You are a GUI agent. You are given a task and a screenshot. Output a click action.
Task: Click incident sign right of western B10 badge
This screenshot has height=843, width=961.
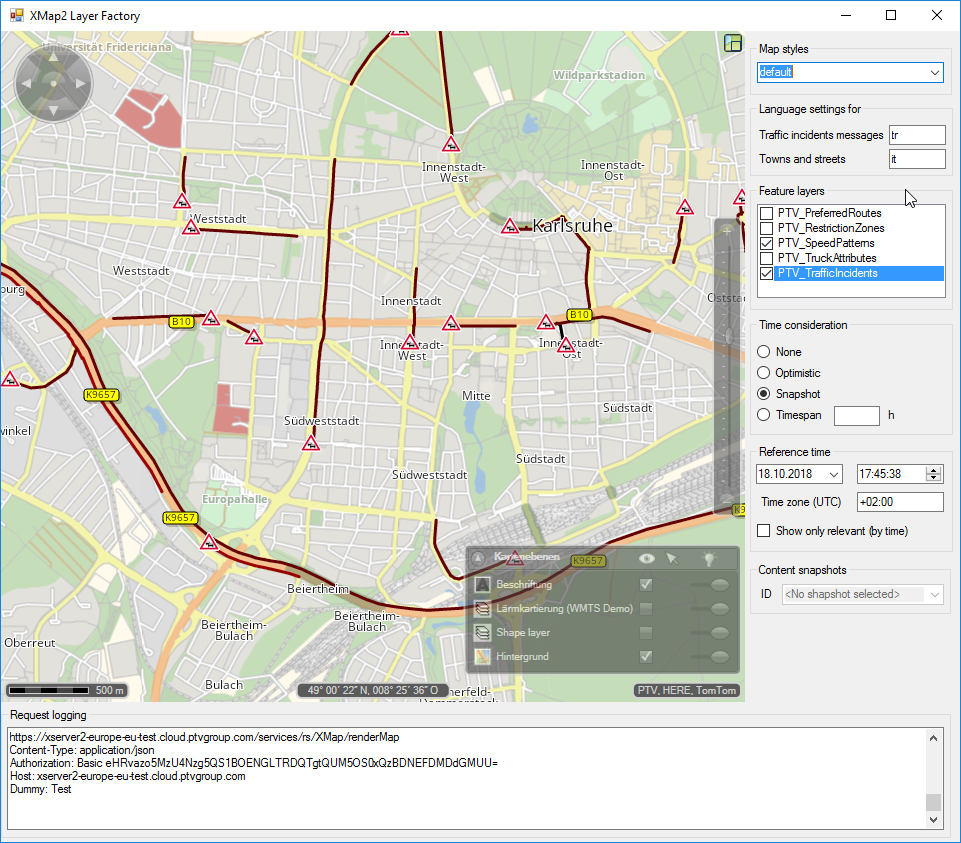(211, 318)
